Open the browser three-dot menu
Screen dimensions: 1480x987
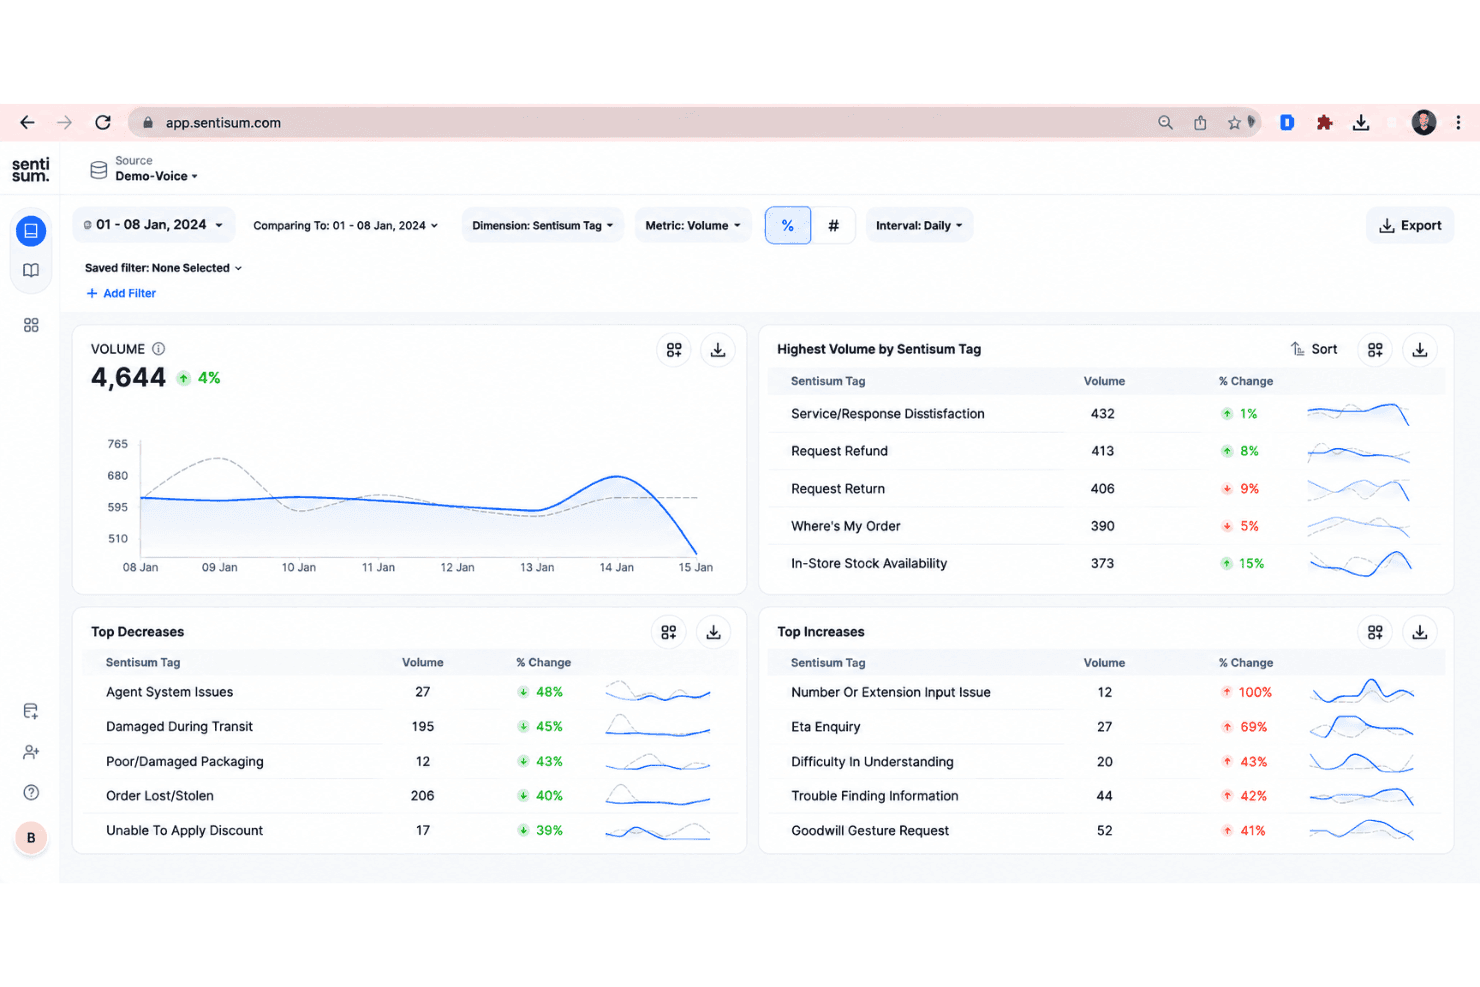point(1458,122)
